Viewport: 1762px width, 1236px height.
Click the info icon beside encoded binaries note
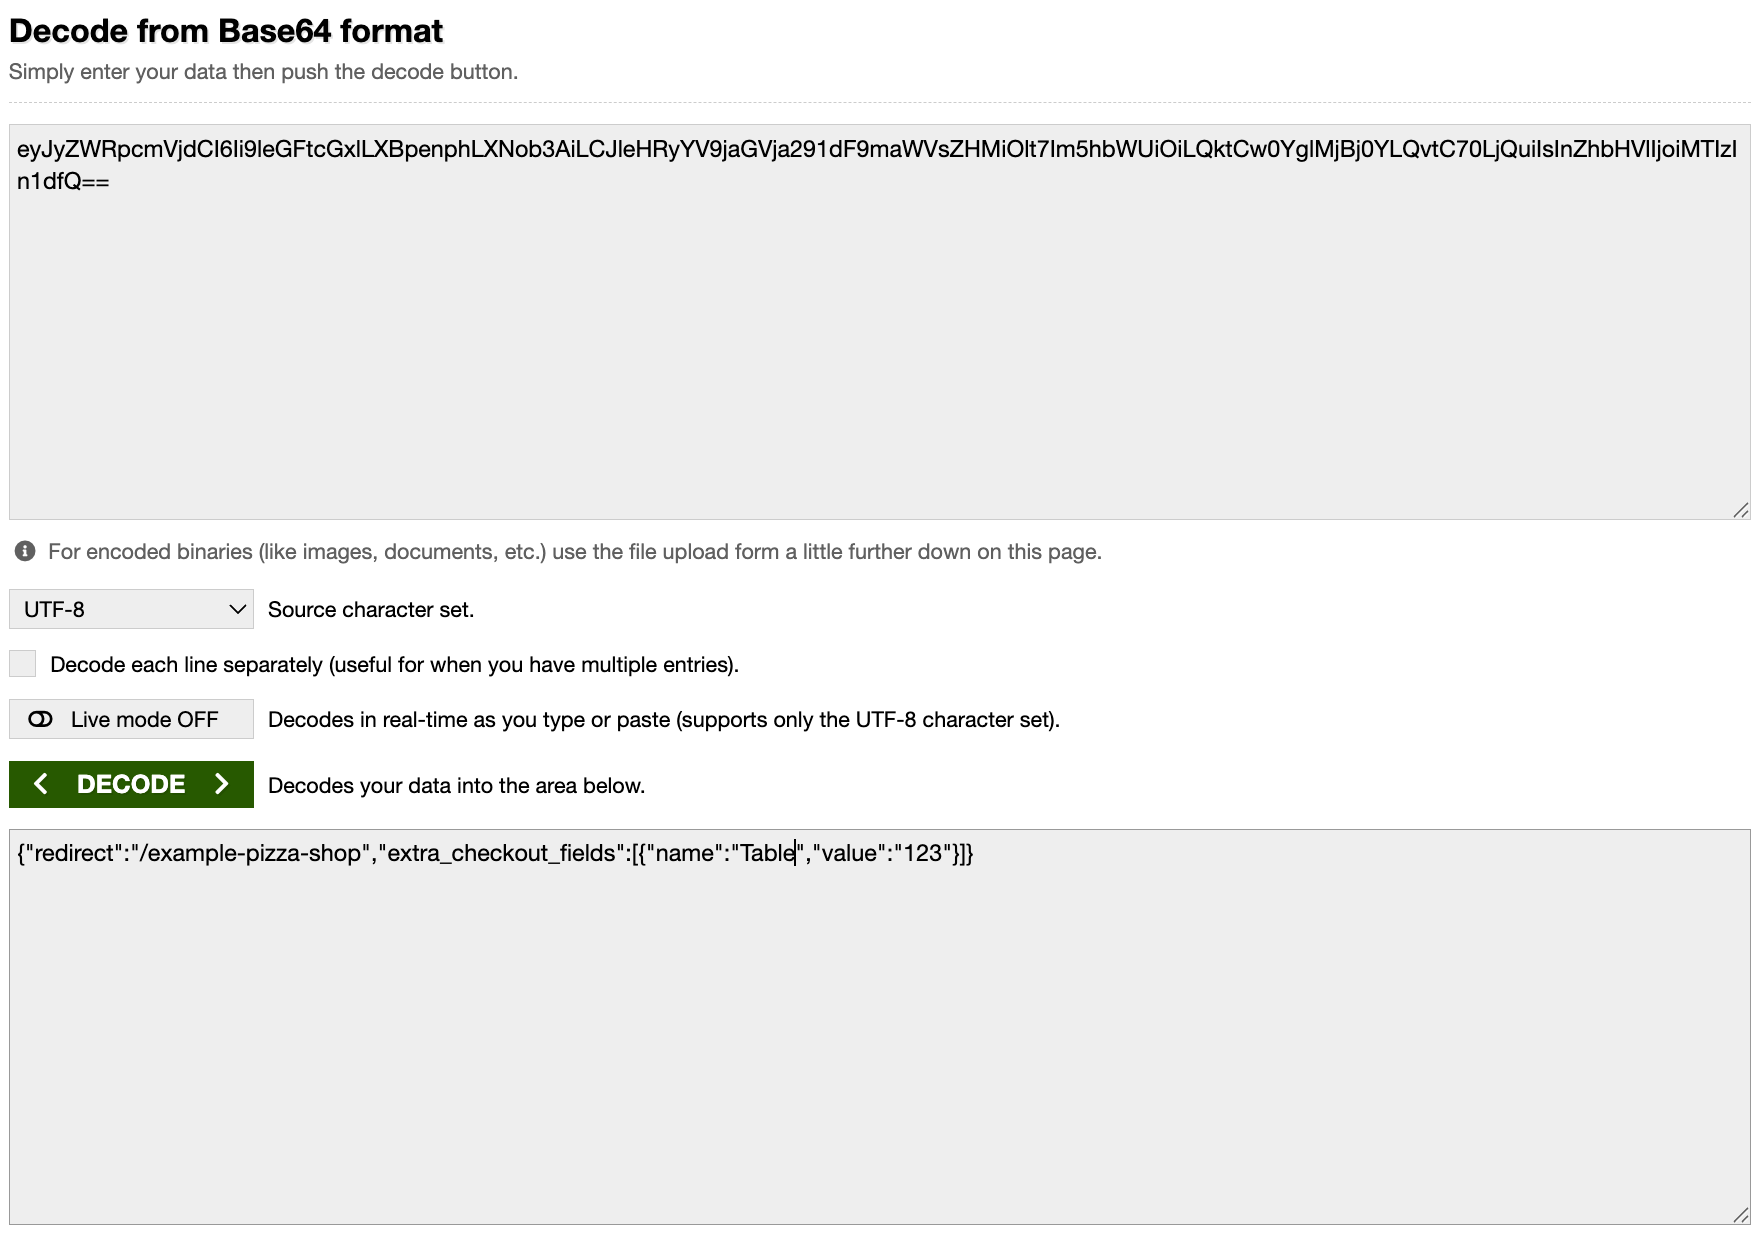25,551
